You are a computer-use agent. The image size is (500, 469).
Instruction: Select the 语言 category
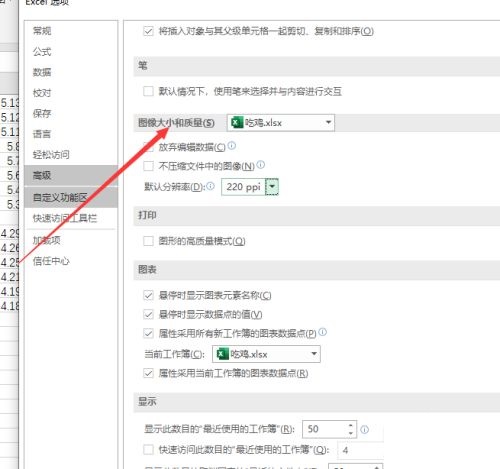click(42, 134)
